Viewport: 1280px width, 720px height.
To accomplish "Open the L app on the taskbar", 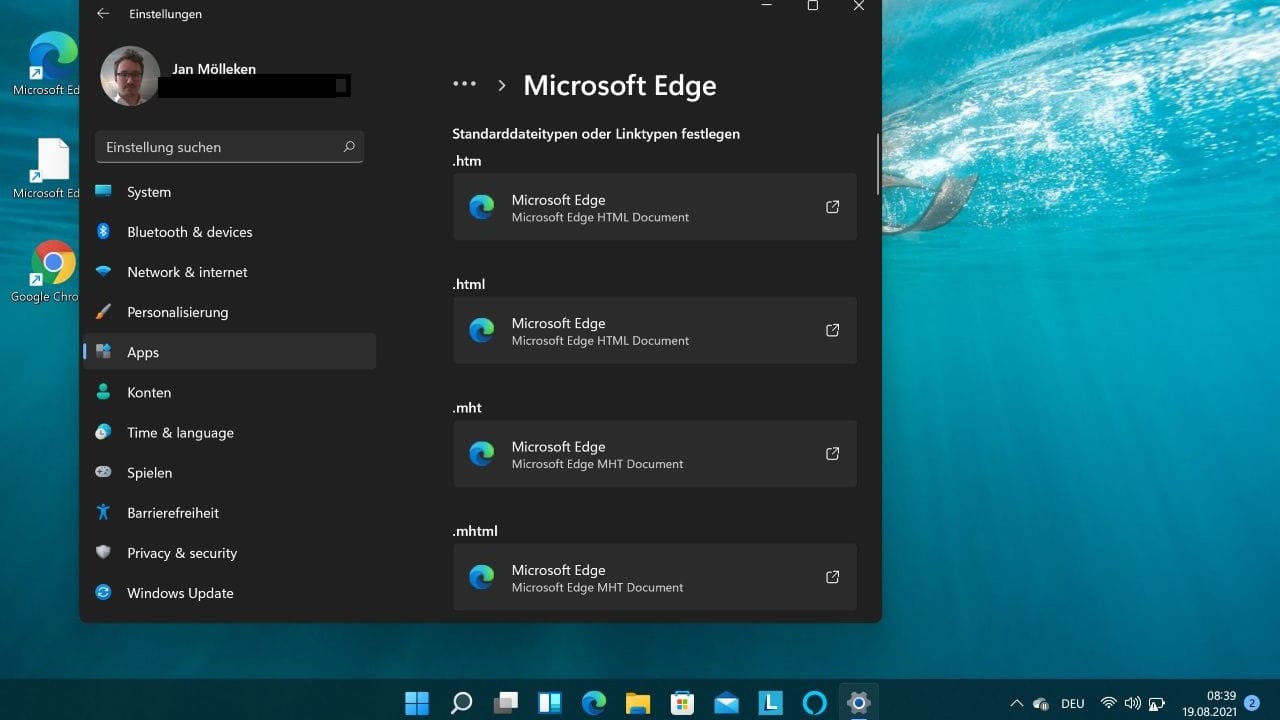I will tap(770, 703).
